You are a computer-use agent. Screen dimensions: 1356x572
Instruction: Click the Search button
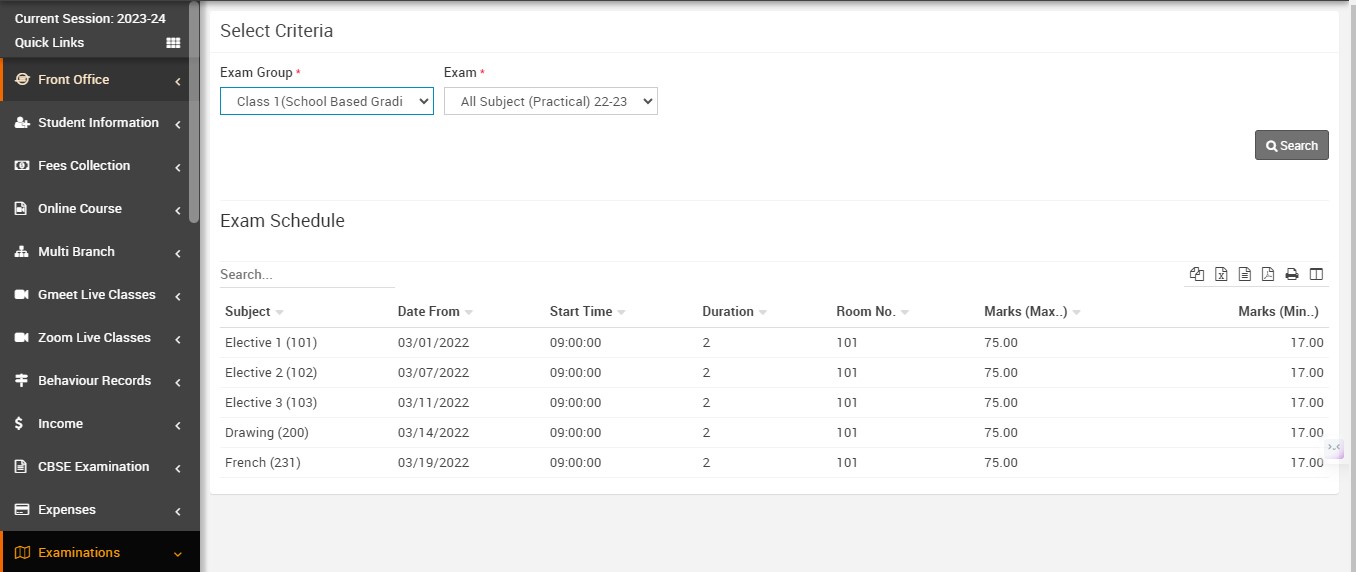click(x=1291, y=145)
